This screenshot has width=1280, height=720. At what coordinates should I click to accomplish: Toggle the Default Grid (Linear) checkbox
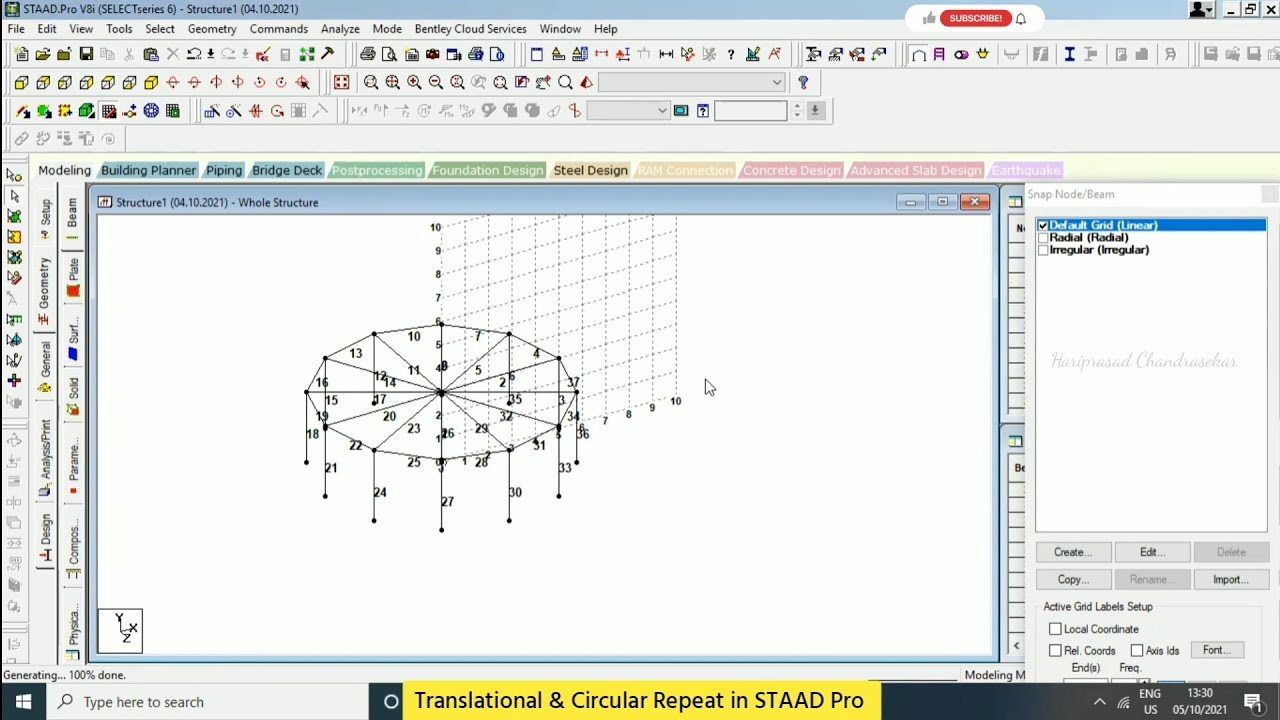pyautogui.click(x=1043, y=226)
